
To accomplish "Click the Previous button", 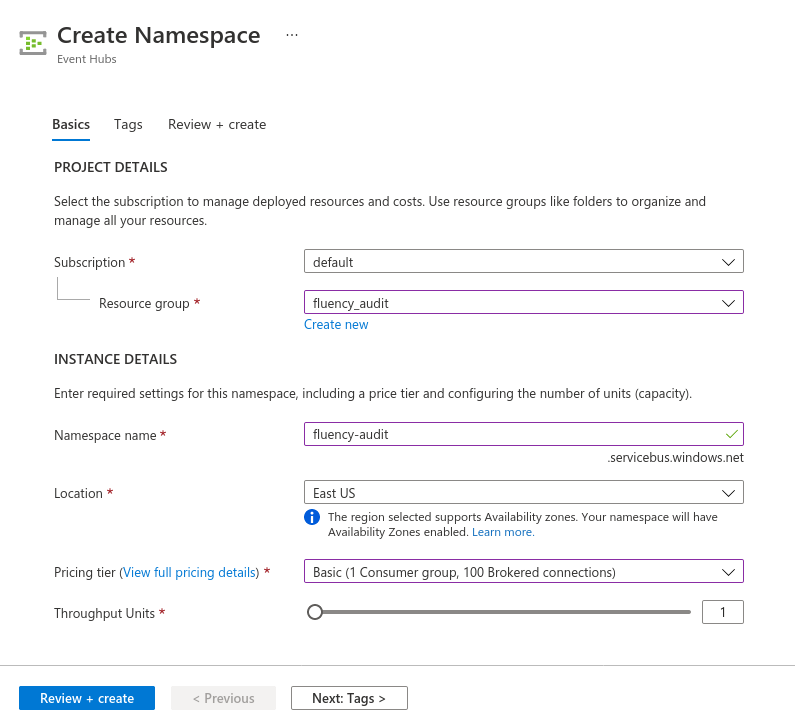I will (x=224, y=698).
